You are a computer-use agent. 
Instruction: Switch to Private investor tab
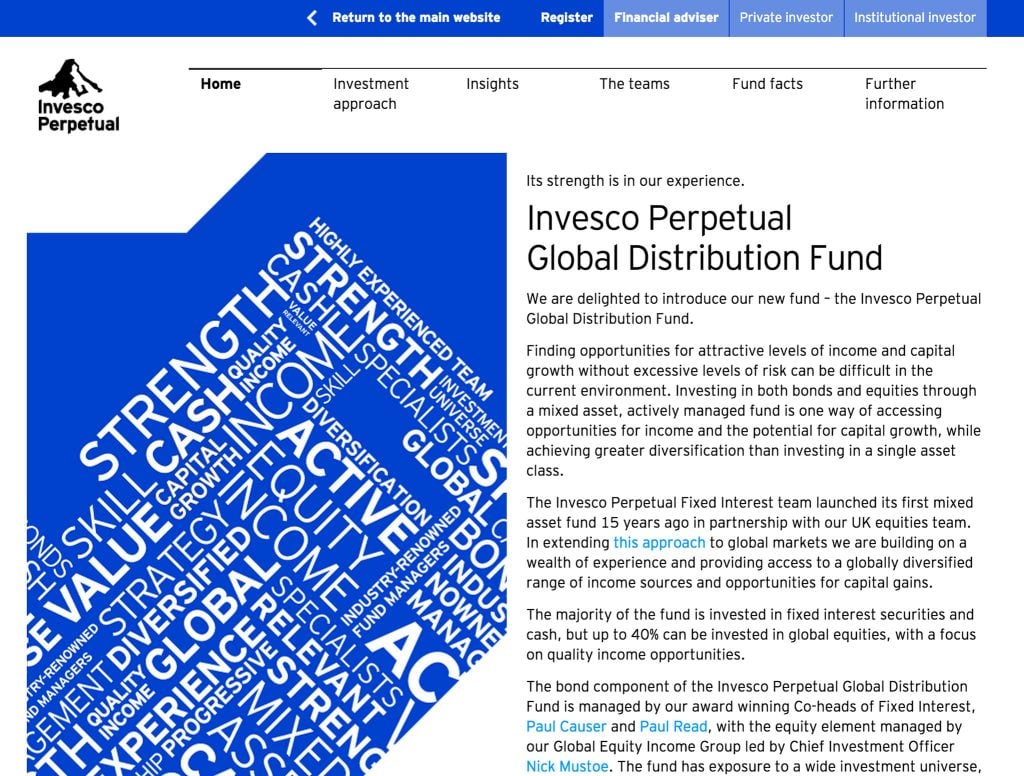coord(786,18)
